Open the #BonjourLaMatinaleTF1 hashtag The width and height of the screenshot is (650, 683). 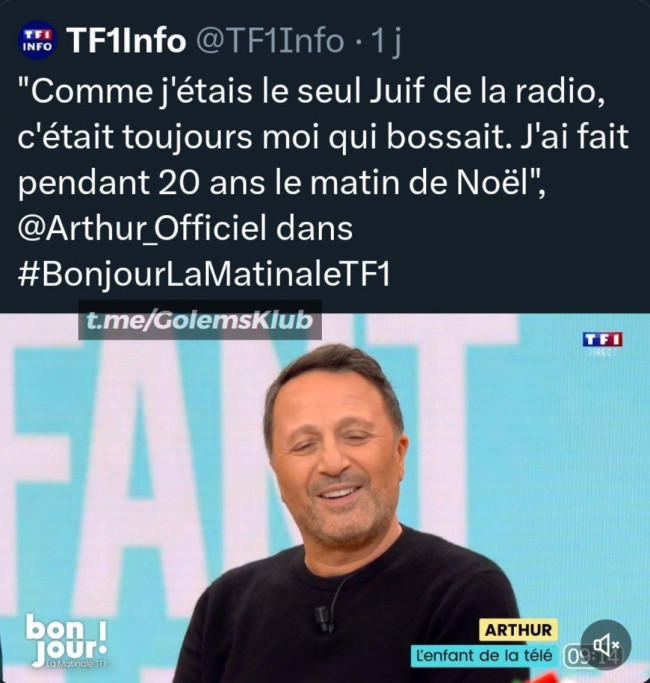[204, 274]
